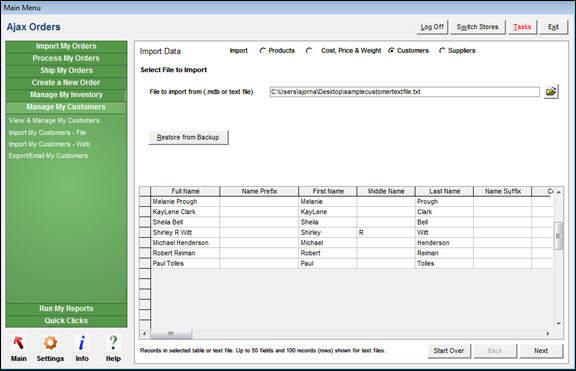
Task: Open Import My Customers - Web
Action: [49, 144]
